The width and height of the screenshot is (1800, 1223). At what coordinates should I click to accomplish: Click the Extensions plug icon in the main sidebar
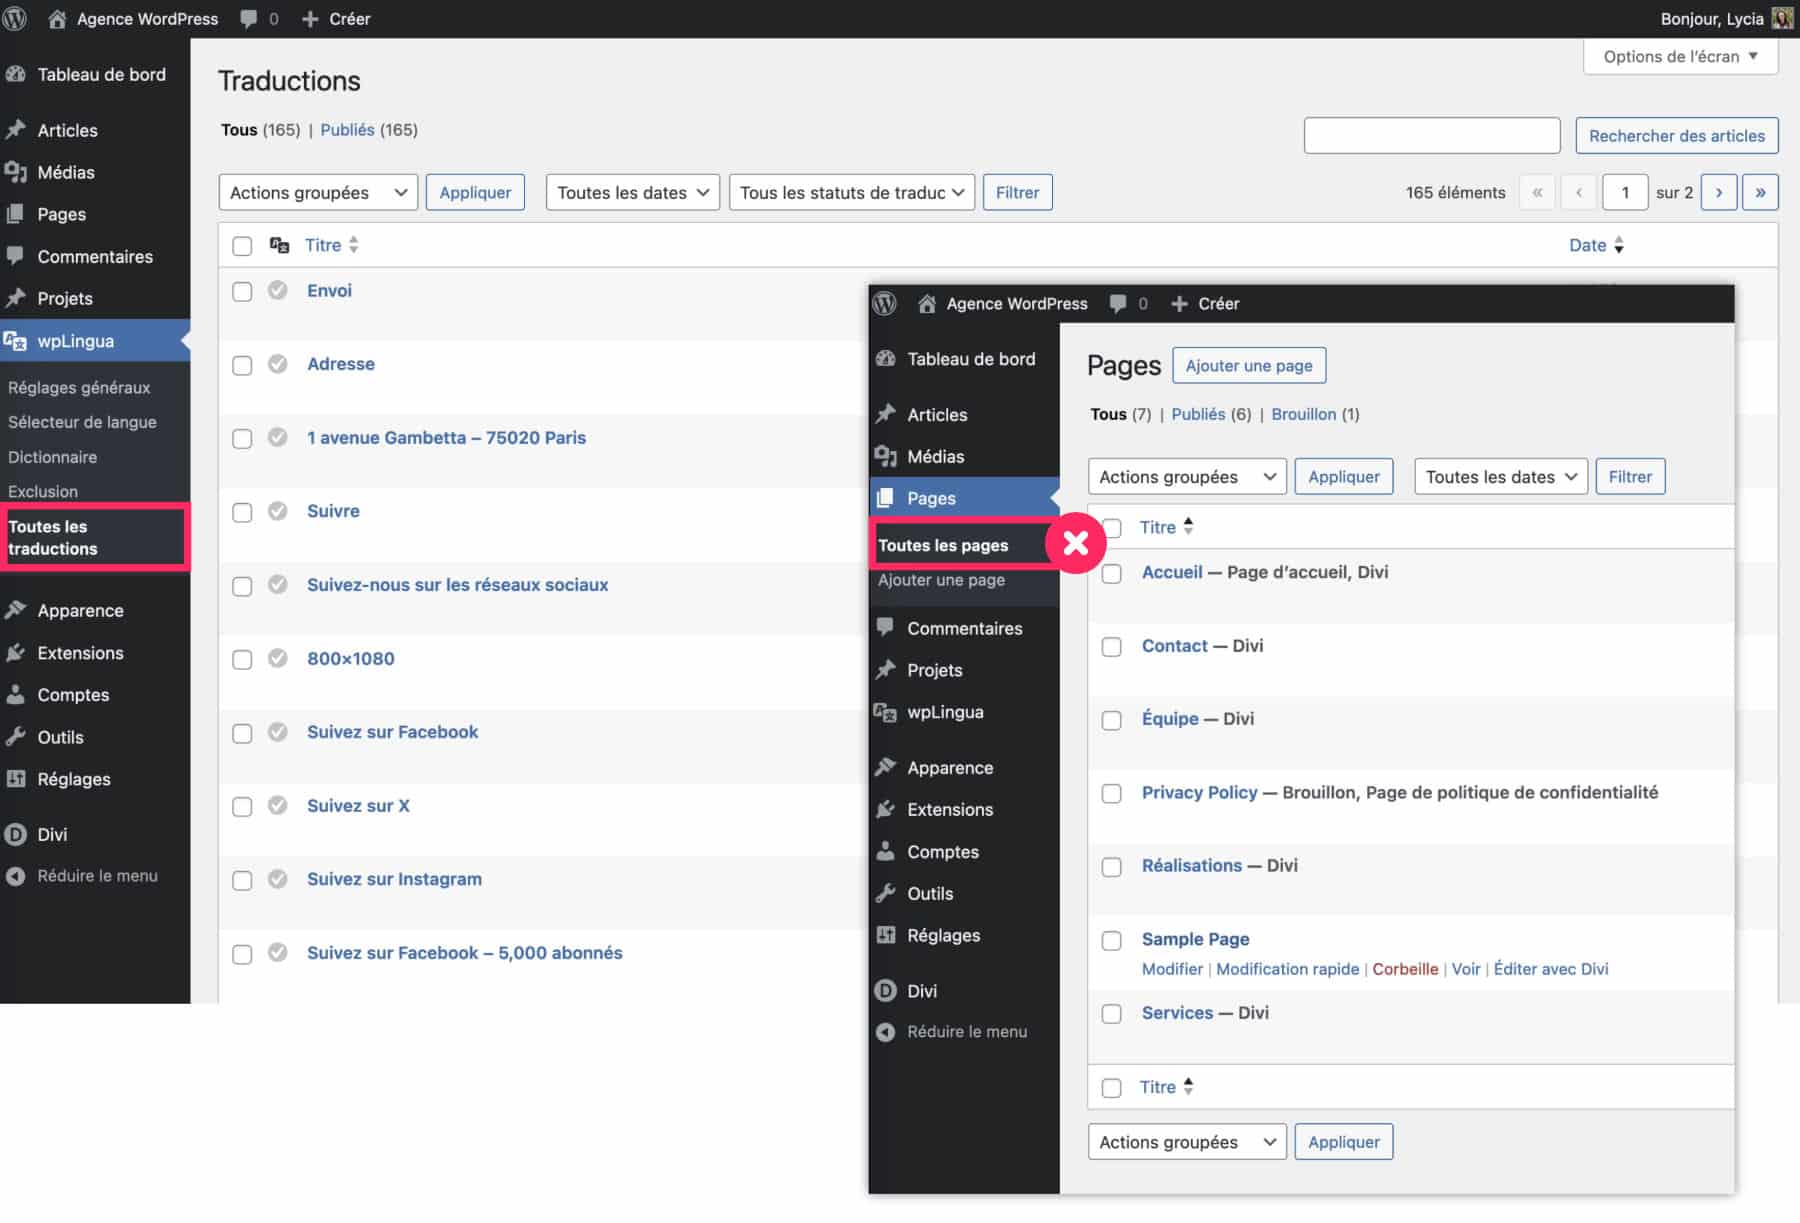tap(15, 652)
